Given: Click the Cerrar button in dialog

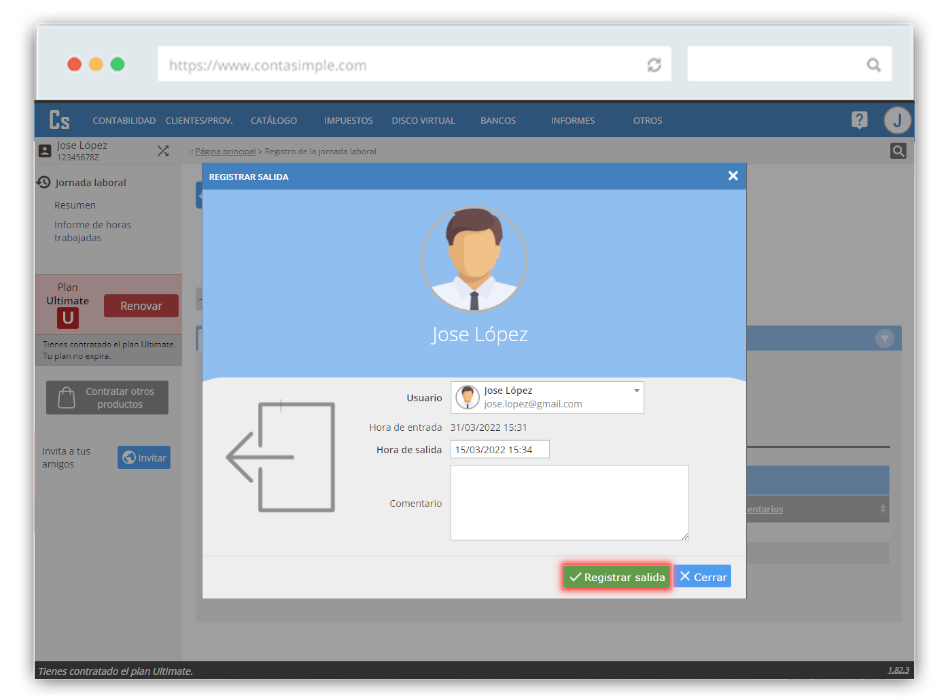Looking at the screenshot, I should click(x=703, y=577).
